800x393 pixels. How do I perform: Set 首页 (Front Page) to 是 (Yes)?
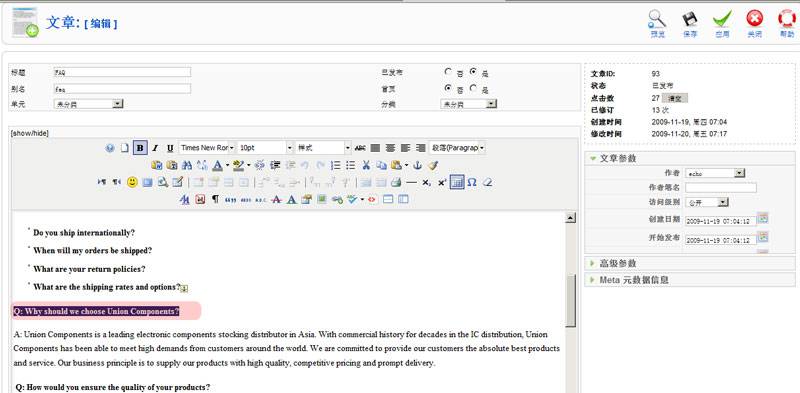(473, 88)
